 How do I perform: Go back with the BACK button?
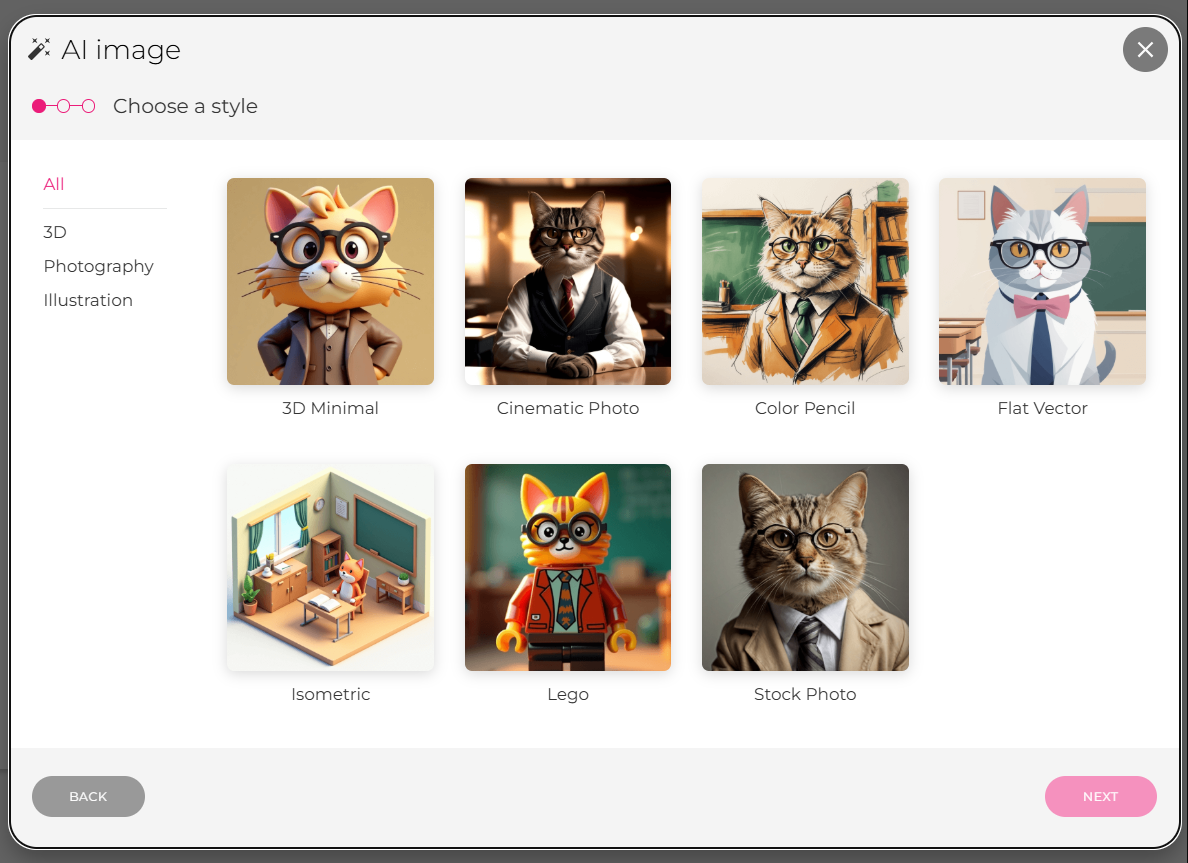[88, 796]
